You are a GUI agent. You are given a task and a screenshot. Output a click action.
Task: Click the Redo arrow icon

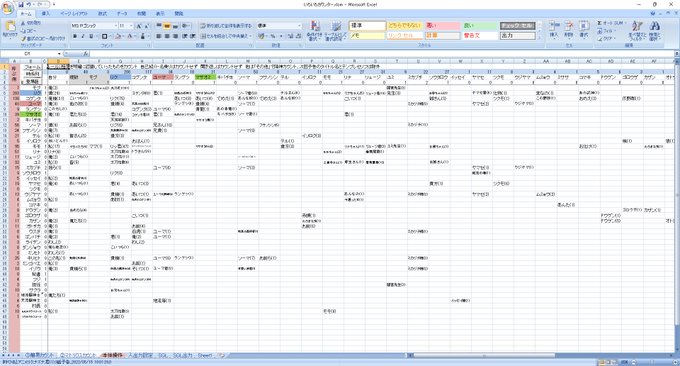[x=40, y=4]
